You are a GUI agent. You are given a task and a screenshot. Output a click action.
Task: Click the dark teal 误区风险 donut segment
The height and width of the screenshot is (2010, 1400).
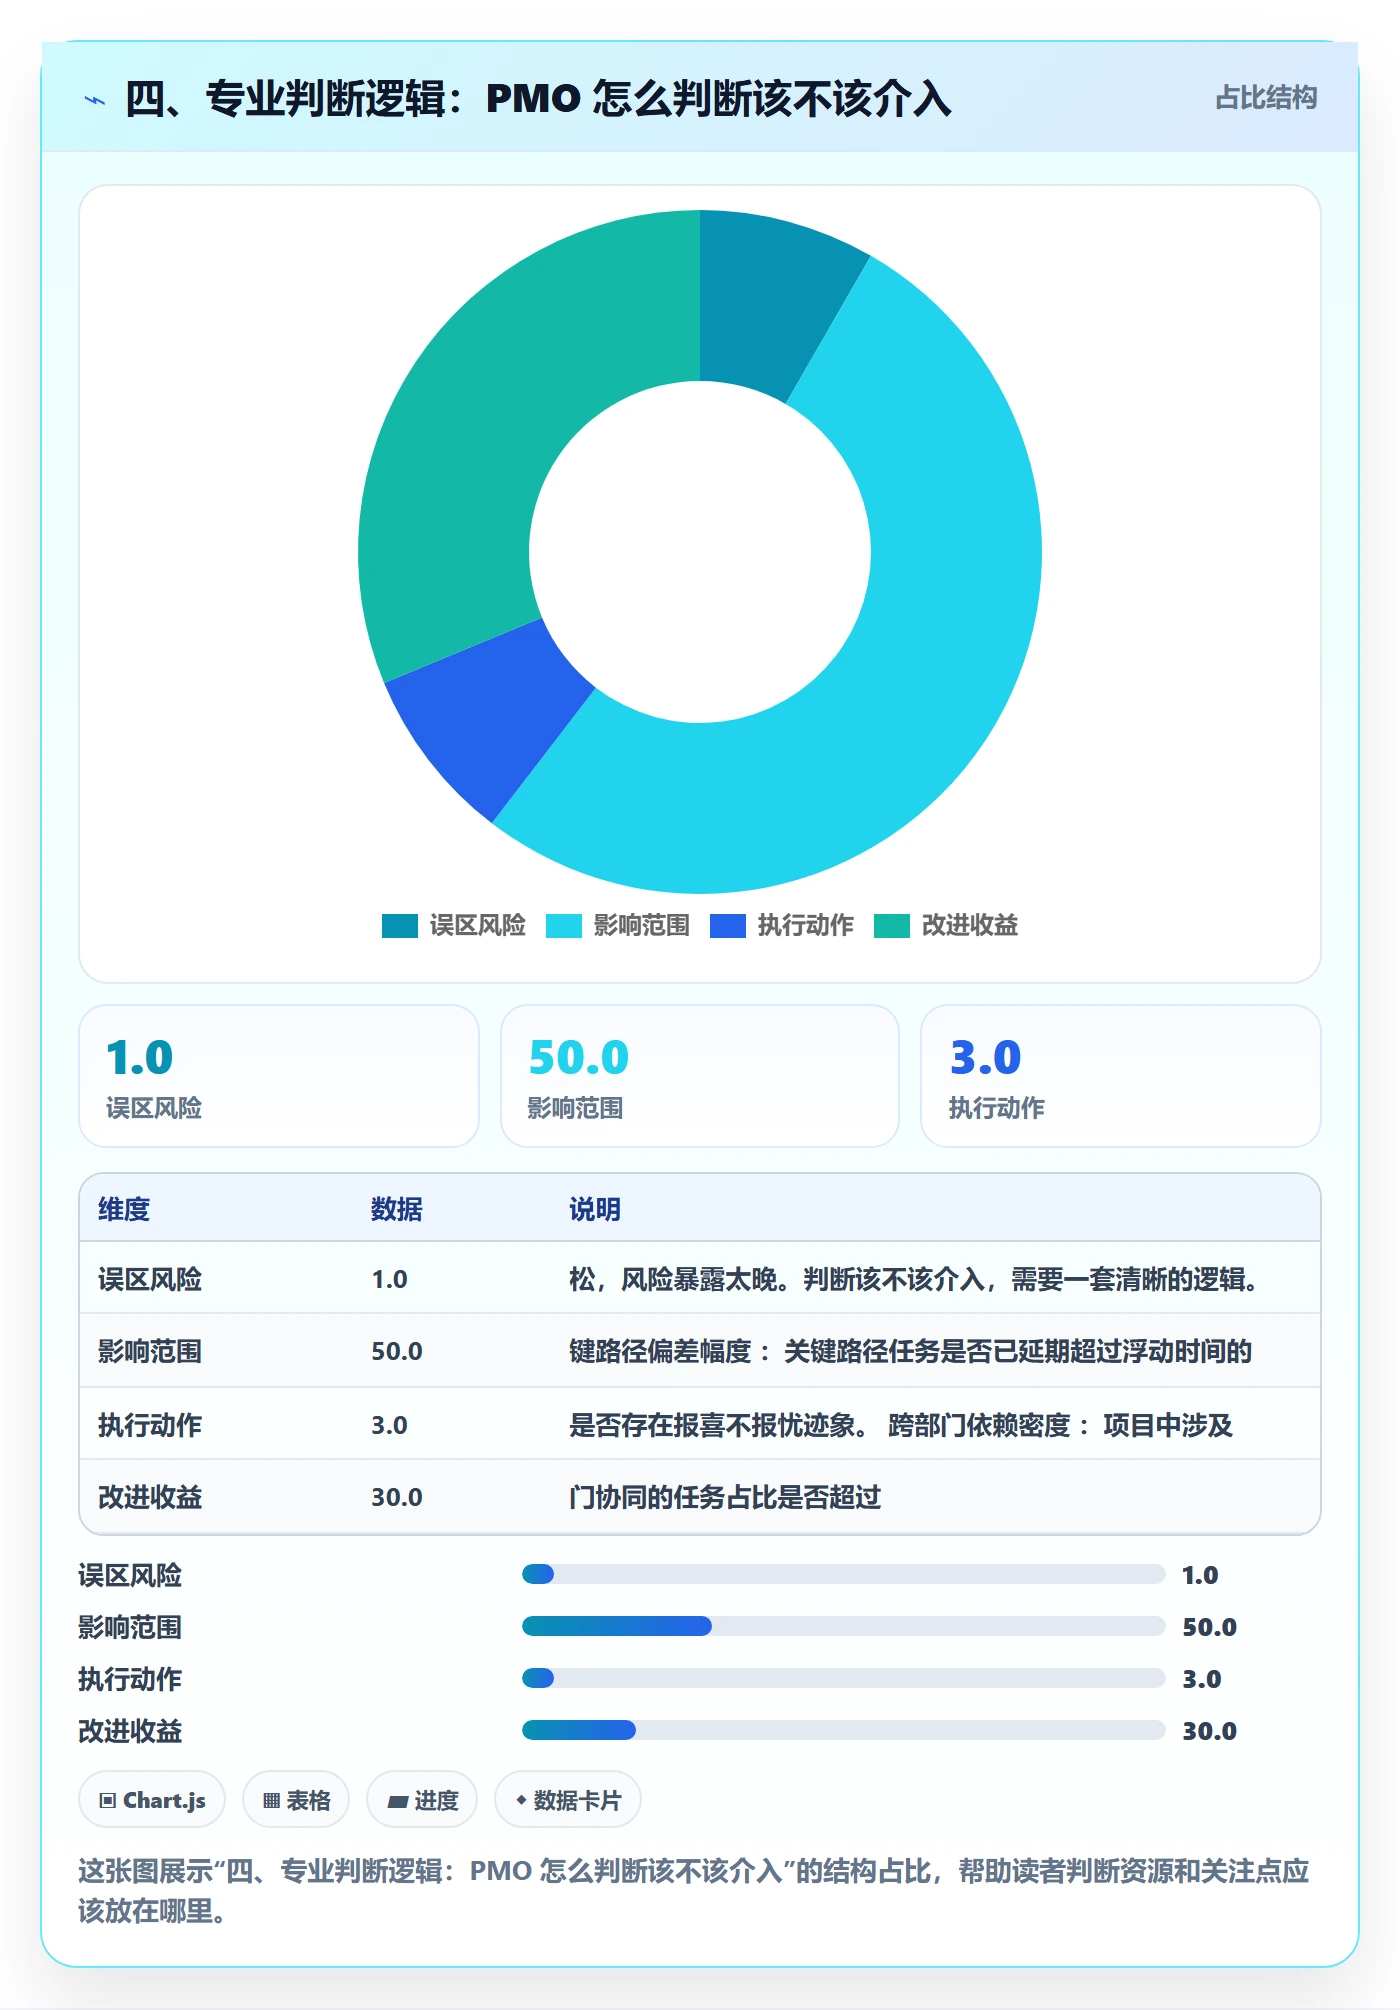coord(765,305)
